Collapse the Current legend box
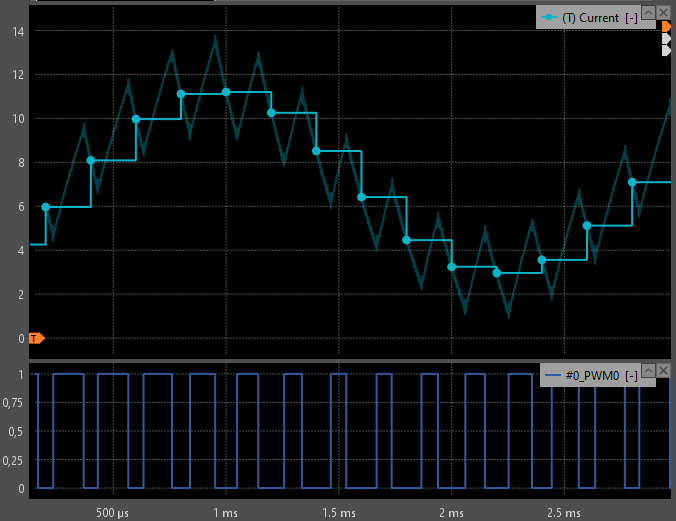 [648, 13]
